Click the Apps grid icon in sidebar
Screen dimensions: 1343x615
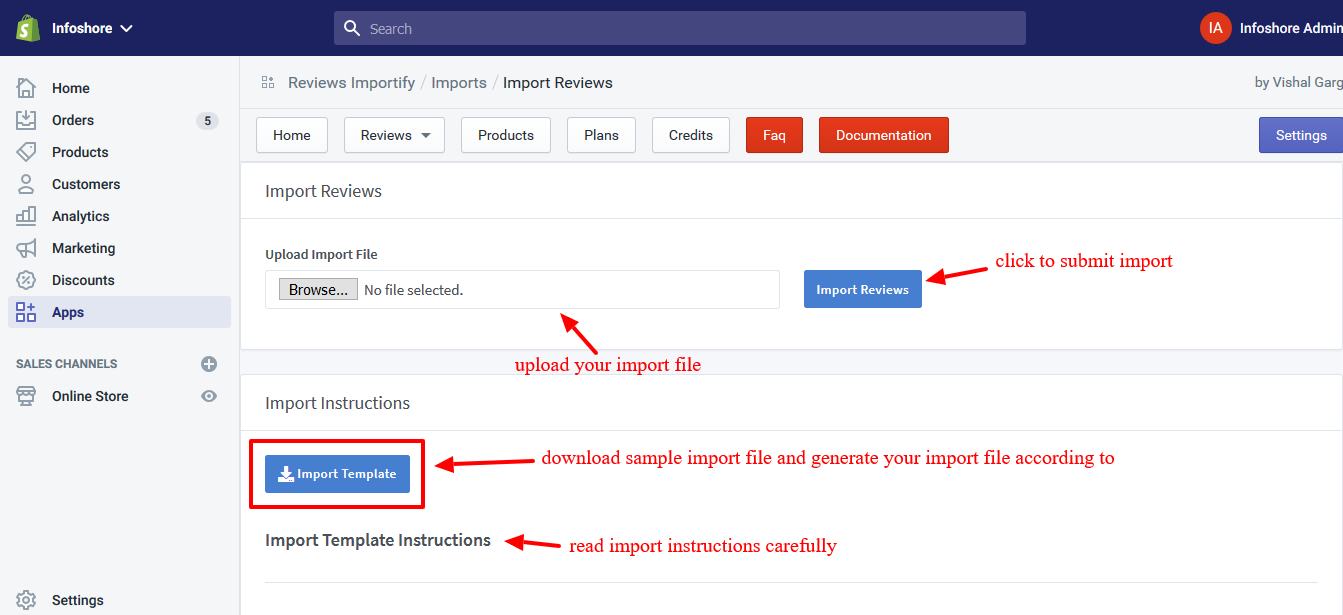tap(26, 312)
